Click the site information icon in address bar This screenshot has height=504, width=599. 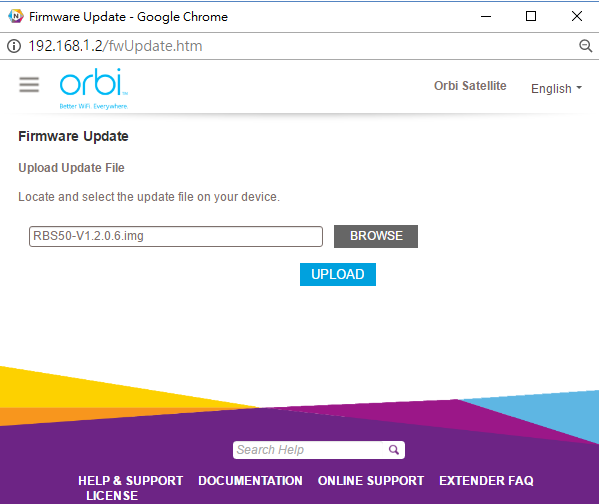point(14,46)
